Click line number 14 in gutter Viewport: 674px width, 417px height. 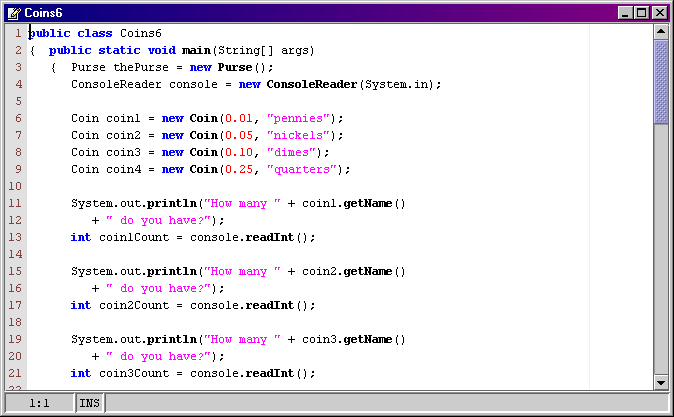[15, 254]
